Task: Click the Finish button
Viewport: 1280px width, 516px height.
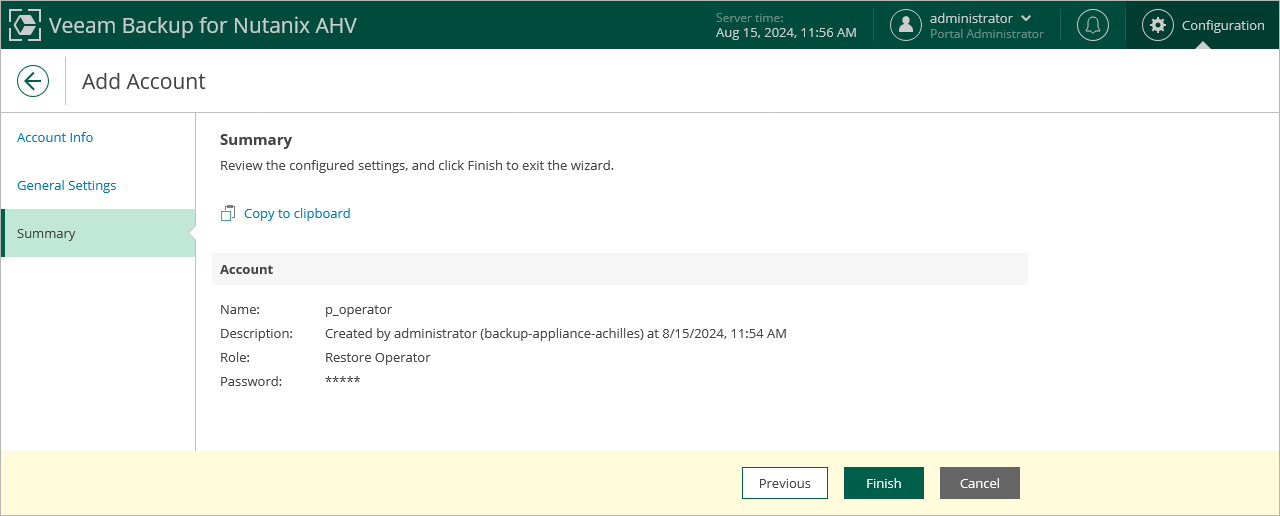Action: tap(884, 483)
